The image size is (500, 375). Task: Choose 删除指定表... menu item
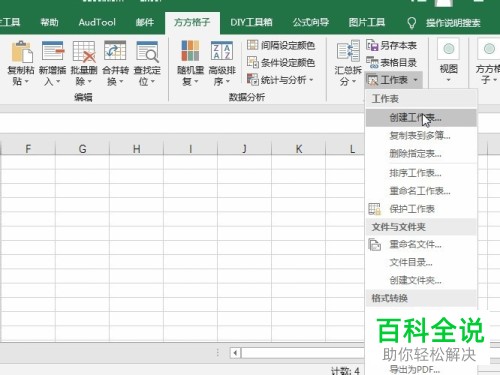click(x=421, y=154)
